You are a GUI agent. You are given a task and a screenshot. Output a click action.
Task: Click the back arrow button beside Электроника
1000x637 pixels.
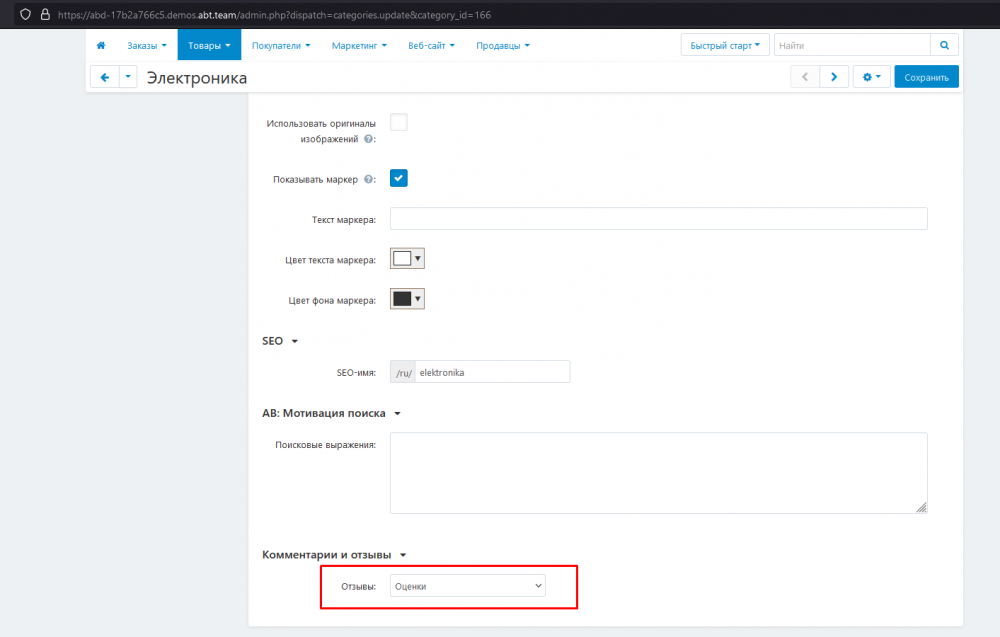(x=104, y=77)
